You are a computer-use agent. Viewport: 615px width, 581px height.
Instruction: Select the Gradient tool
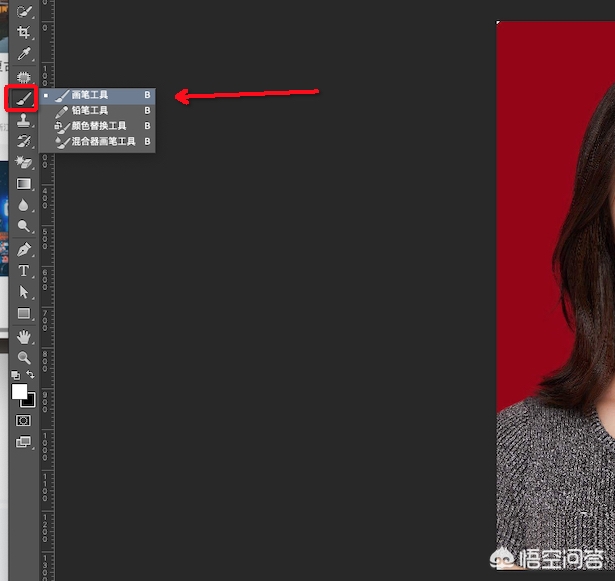coord(24,184)
